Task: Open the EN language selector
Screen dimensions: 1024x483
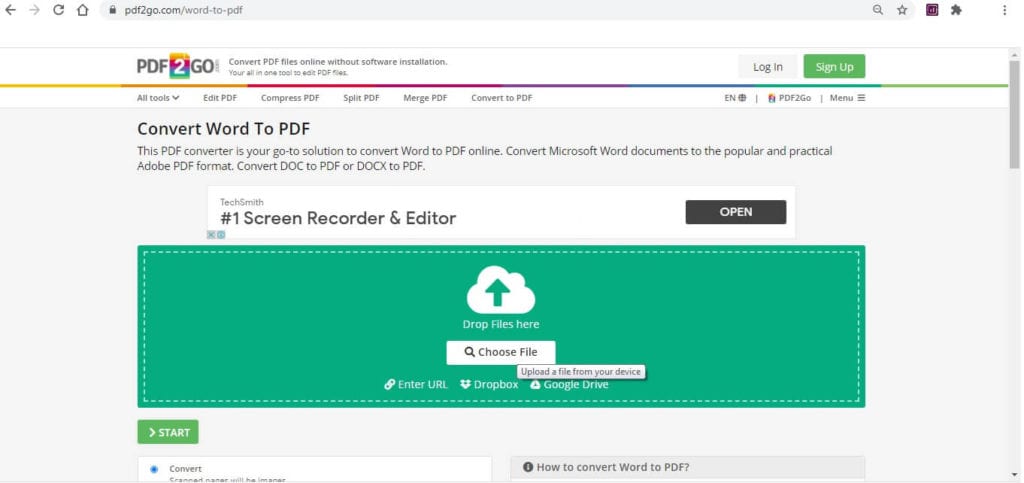Action: coord(735,98)
